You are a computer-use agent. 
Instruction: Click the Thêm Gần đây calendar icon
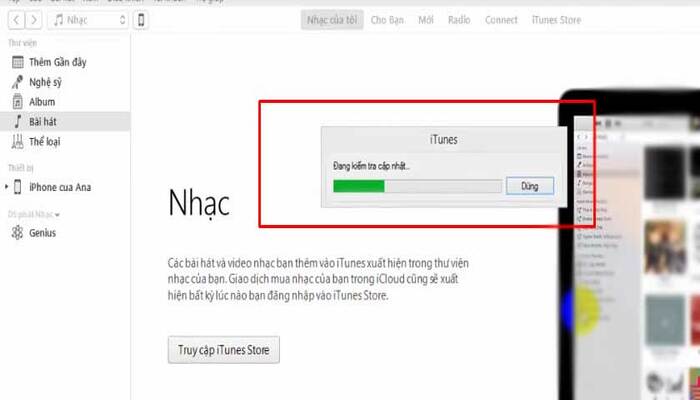point(17,62)
